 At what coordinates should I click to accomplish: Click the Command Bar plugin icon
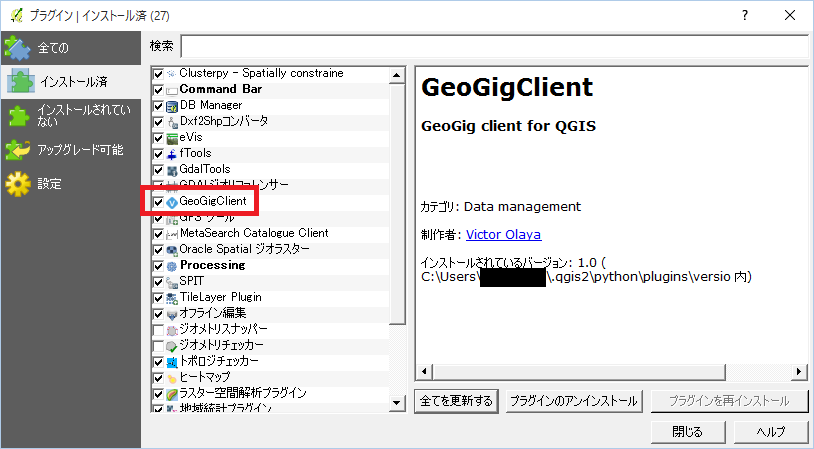click(x=172, y=90)
